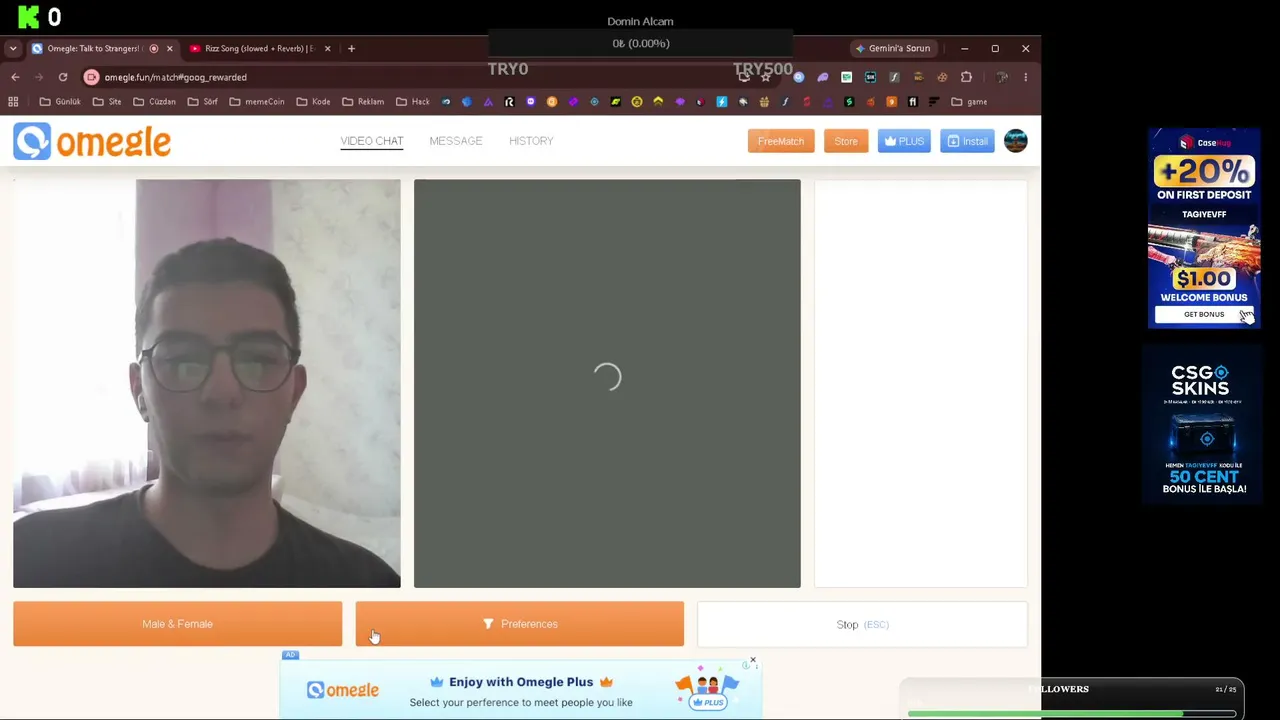Viewport: 1280px width, 720px height.
Task: Open the Chrome three-dot menu
Action: 1025,77
